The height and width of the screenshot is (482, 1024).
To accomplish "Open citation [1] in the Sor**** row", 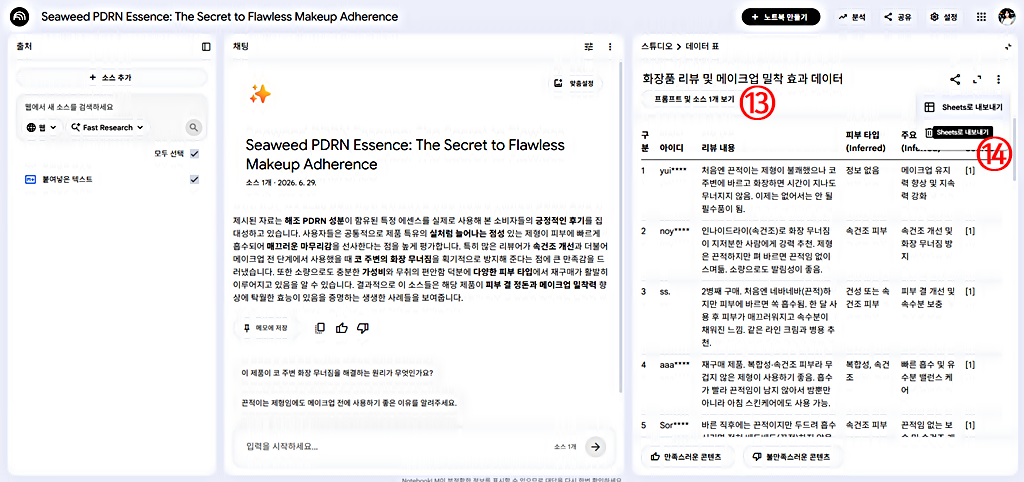I will [x=970, y=425].
